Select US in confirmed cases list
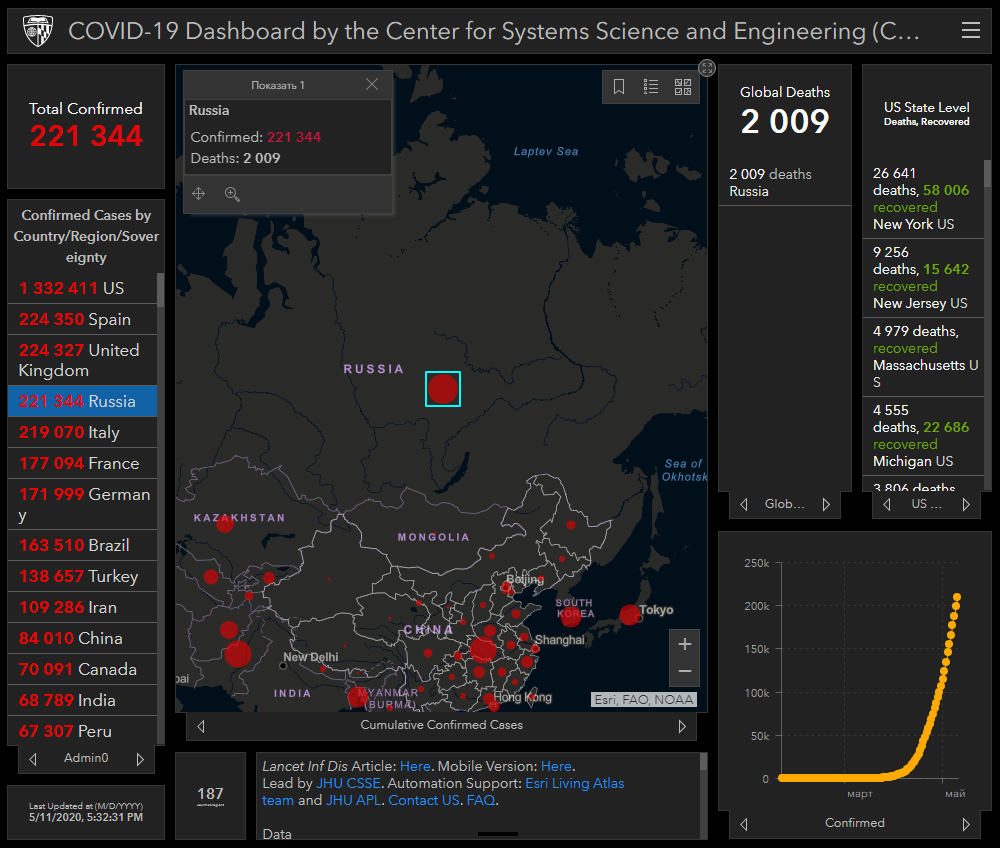Viewport: 1000px width, 848px height. pos(82,288)
